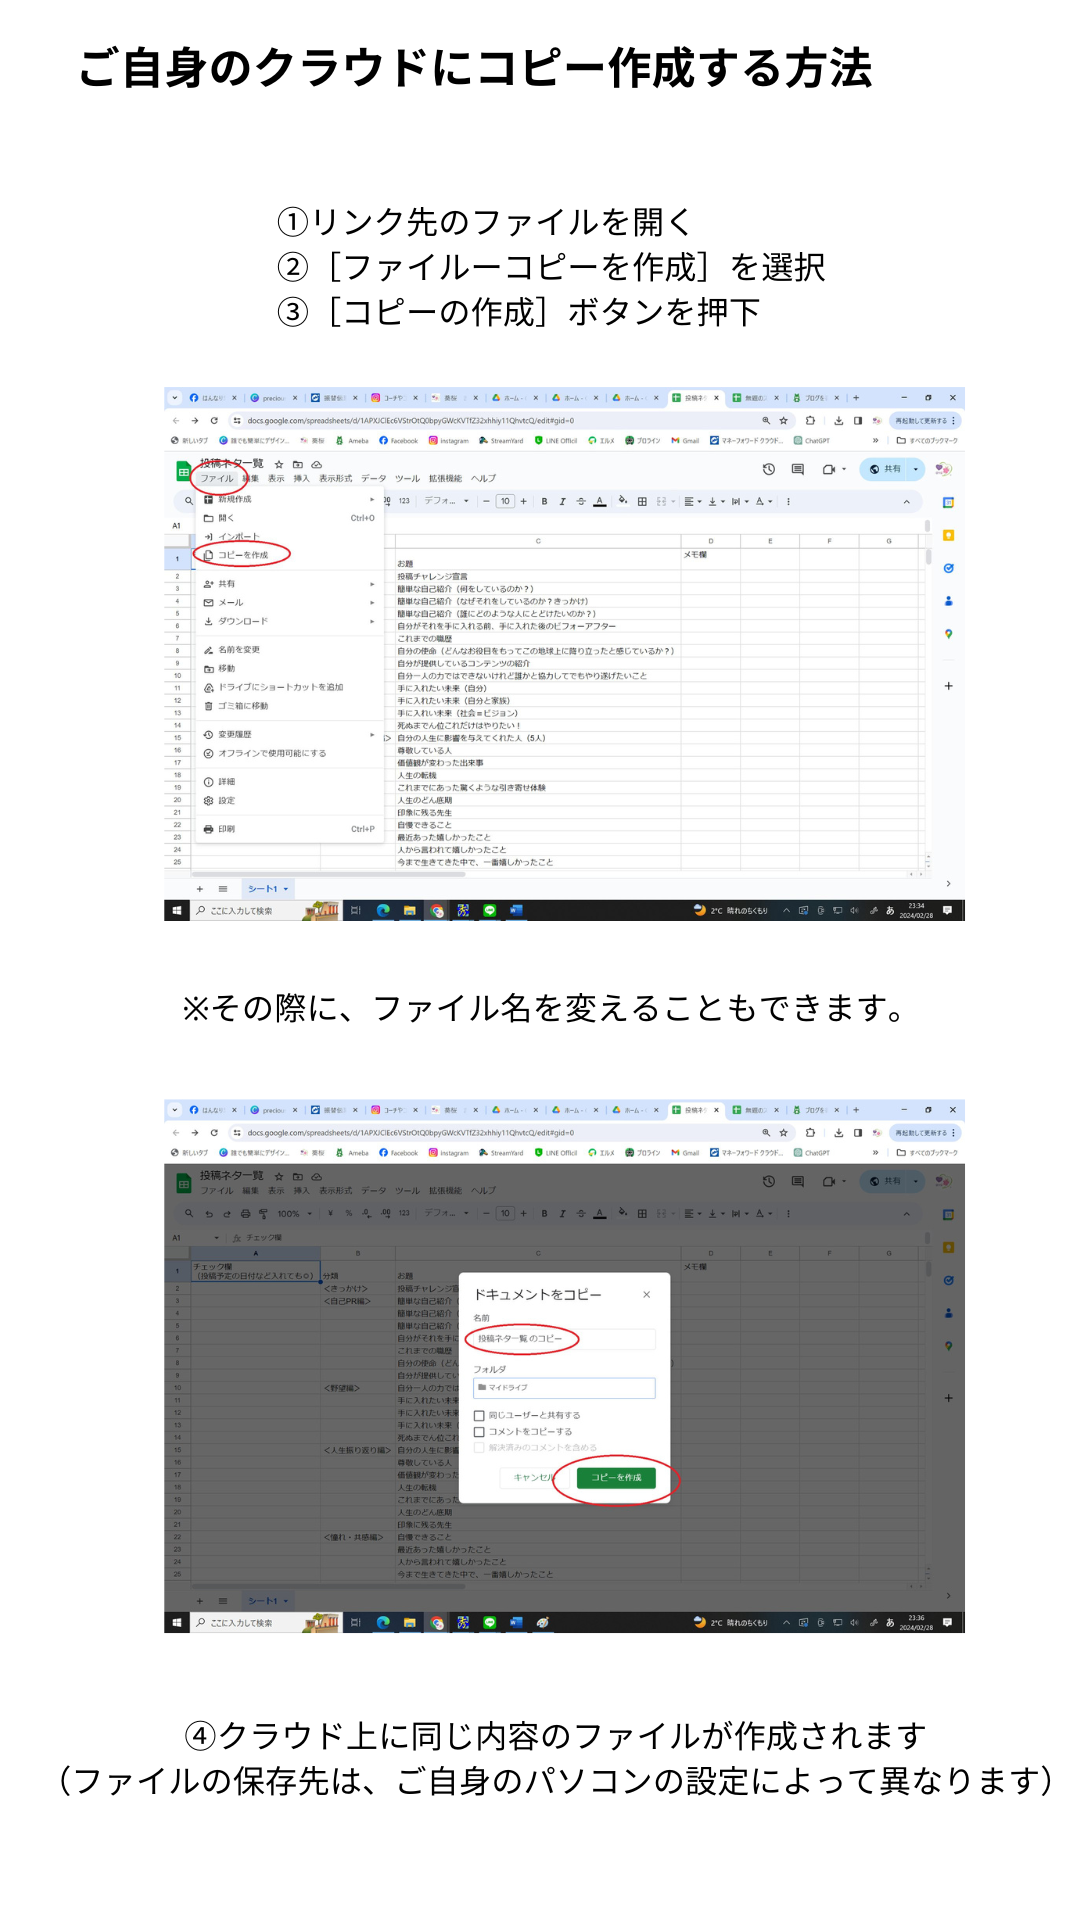Click strikethrough icon in upper toolbar
The image size is (1080, 1920).
581,501
